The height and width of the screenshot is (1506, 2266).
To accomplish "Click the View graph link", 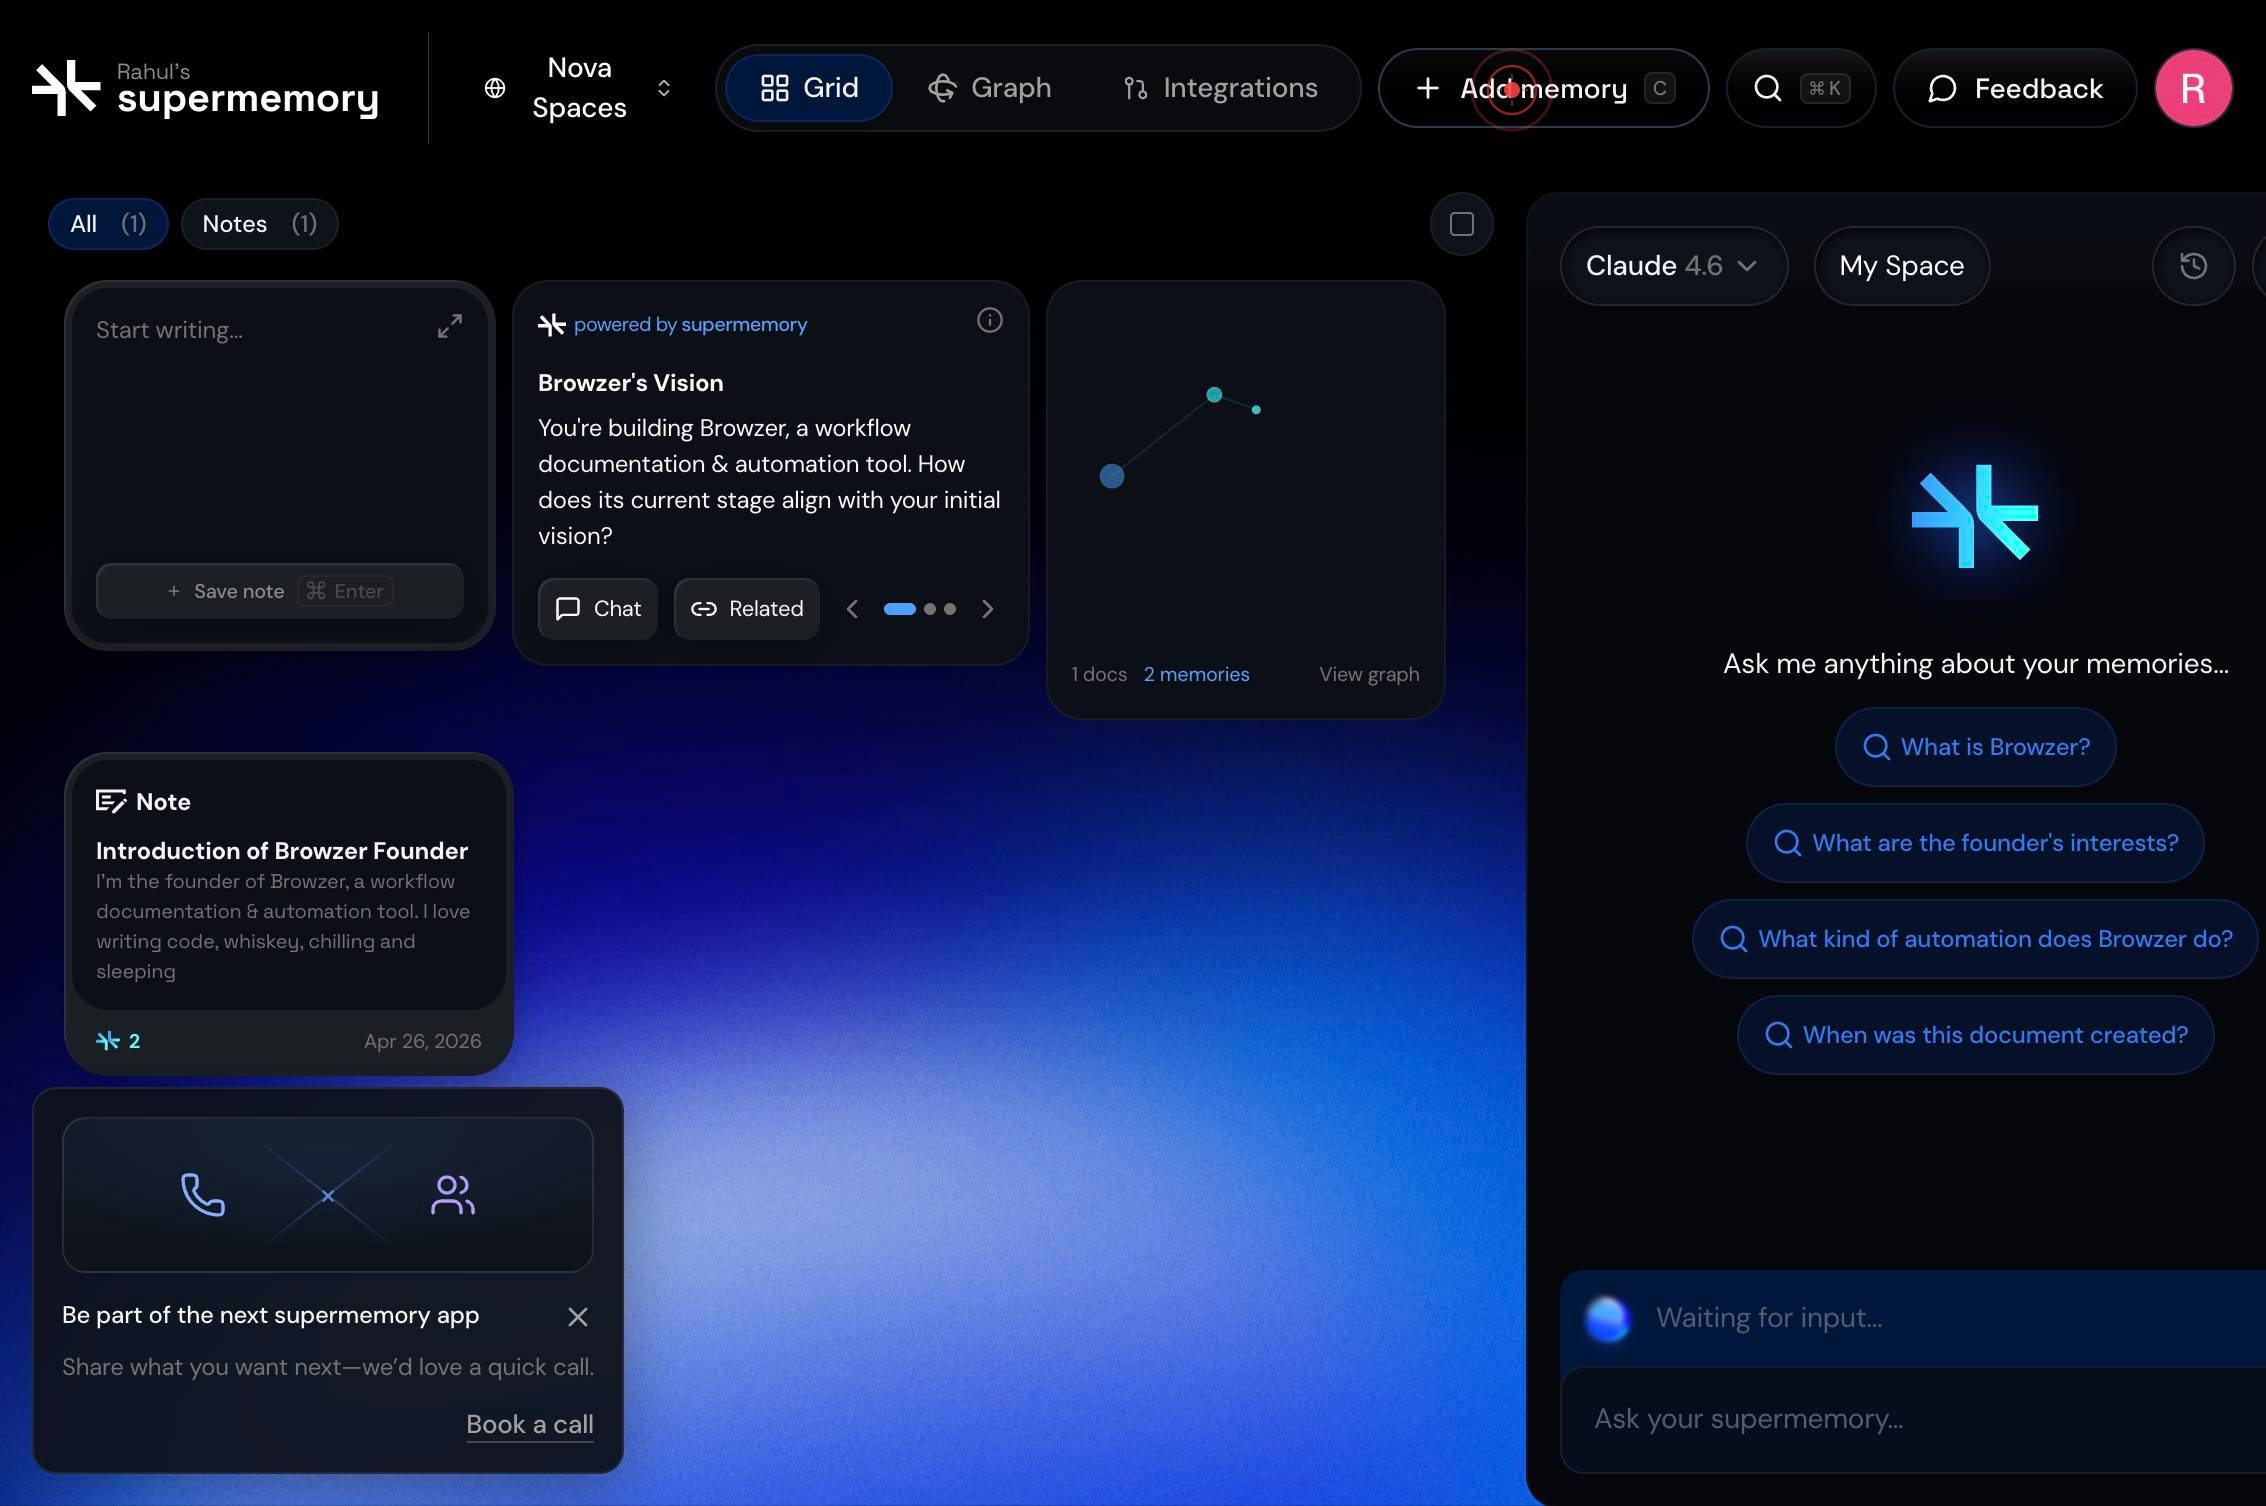I will [x=1369, y=675].
